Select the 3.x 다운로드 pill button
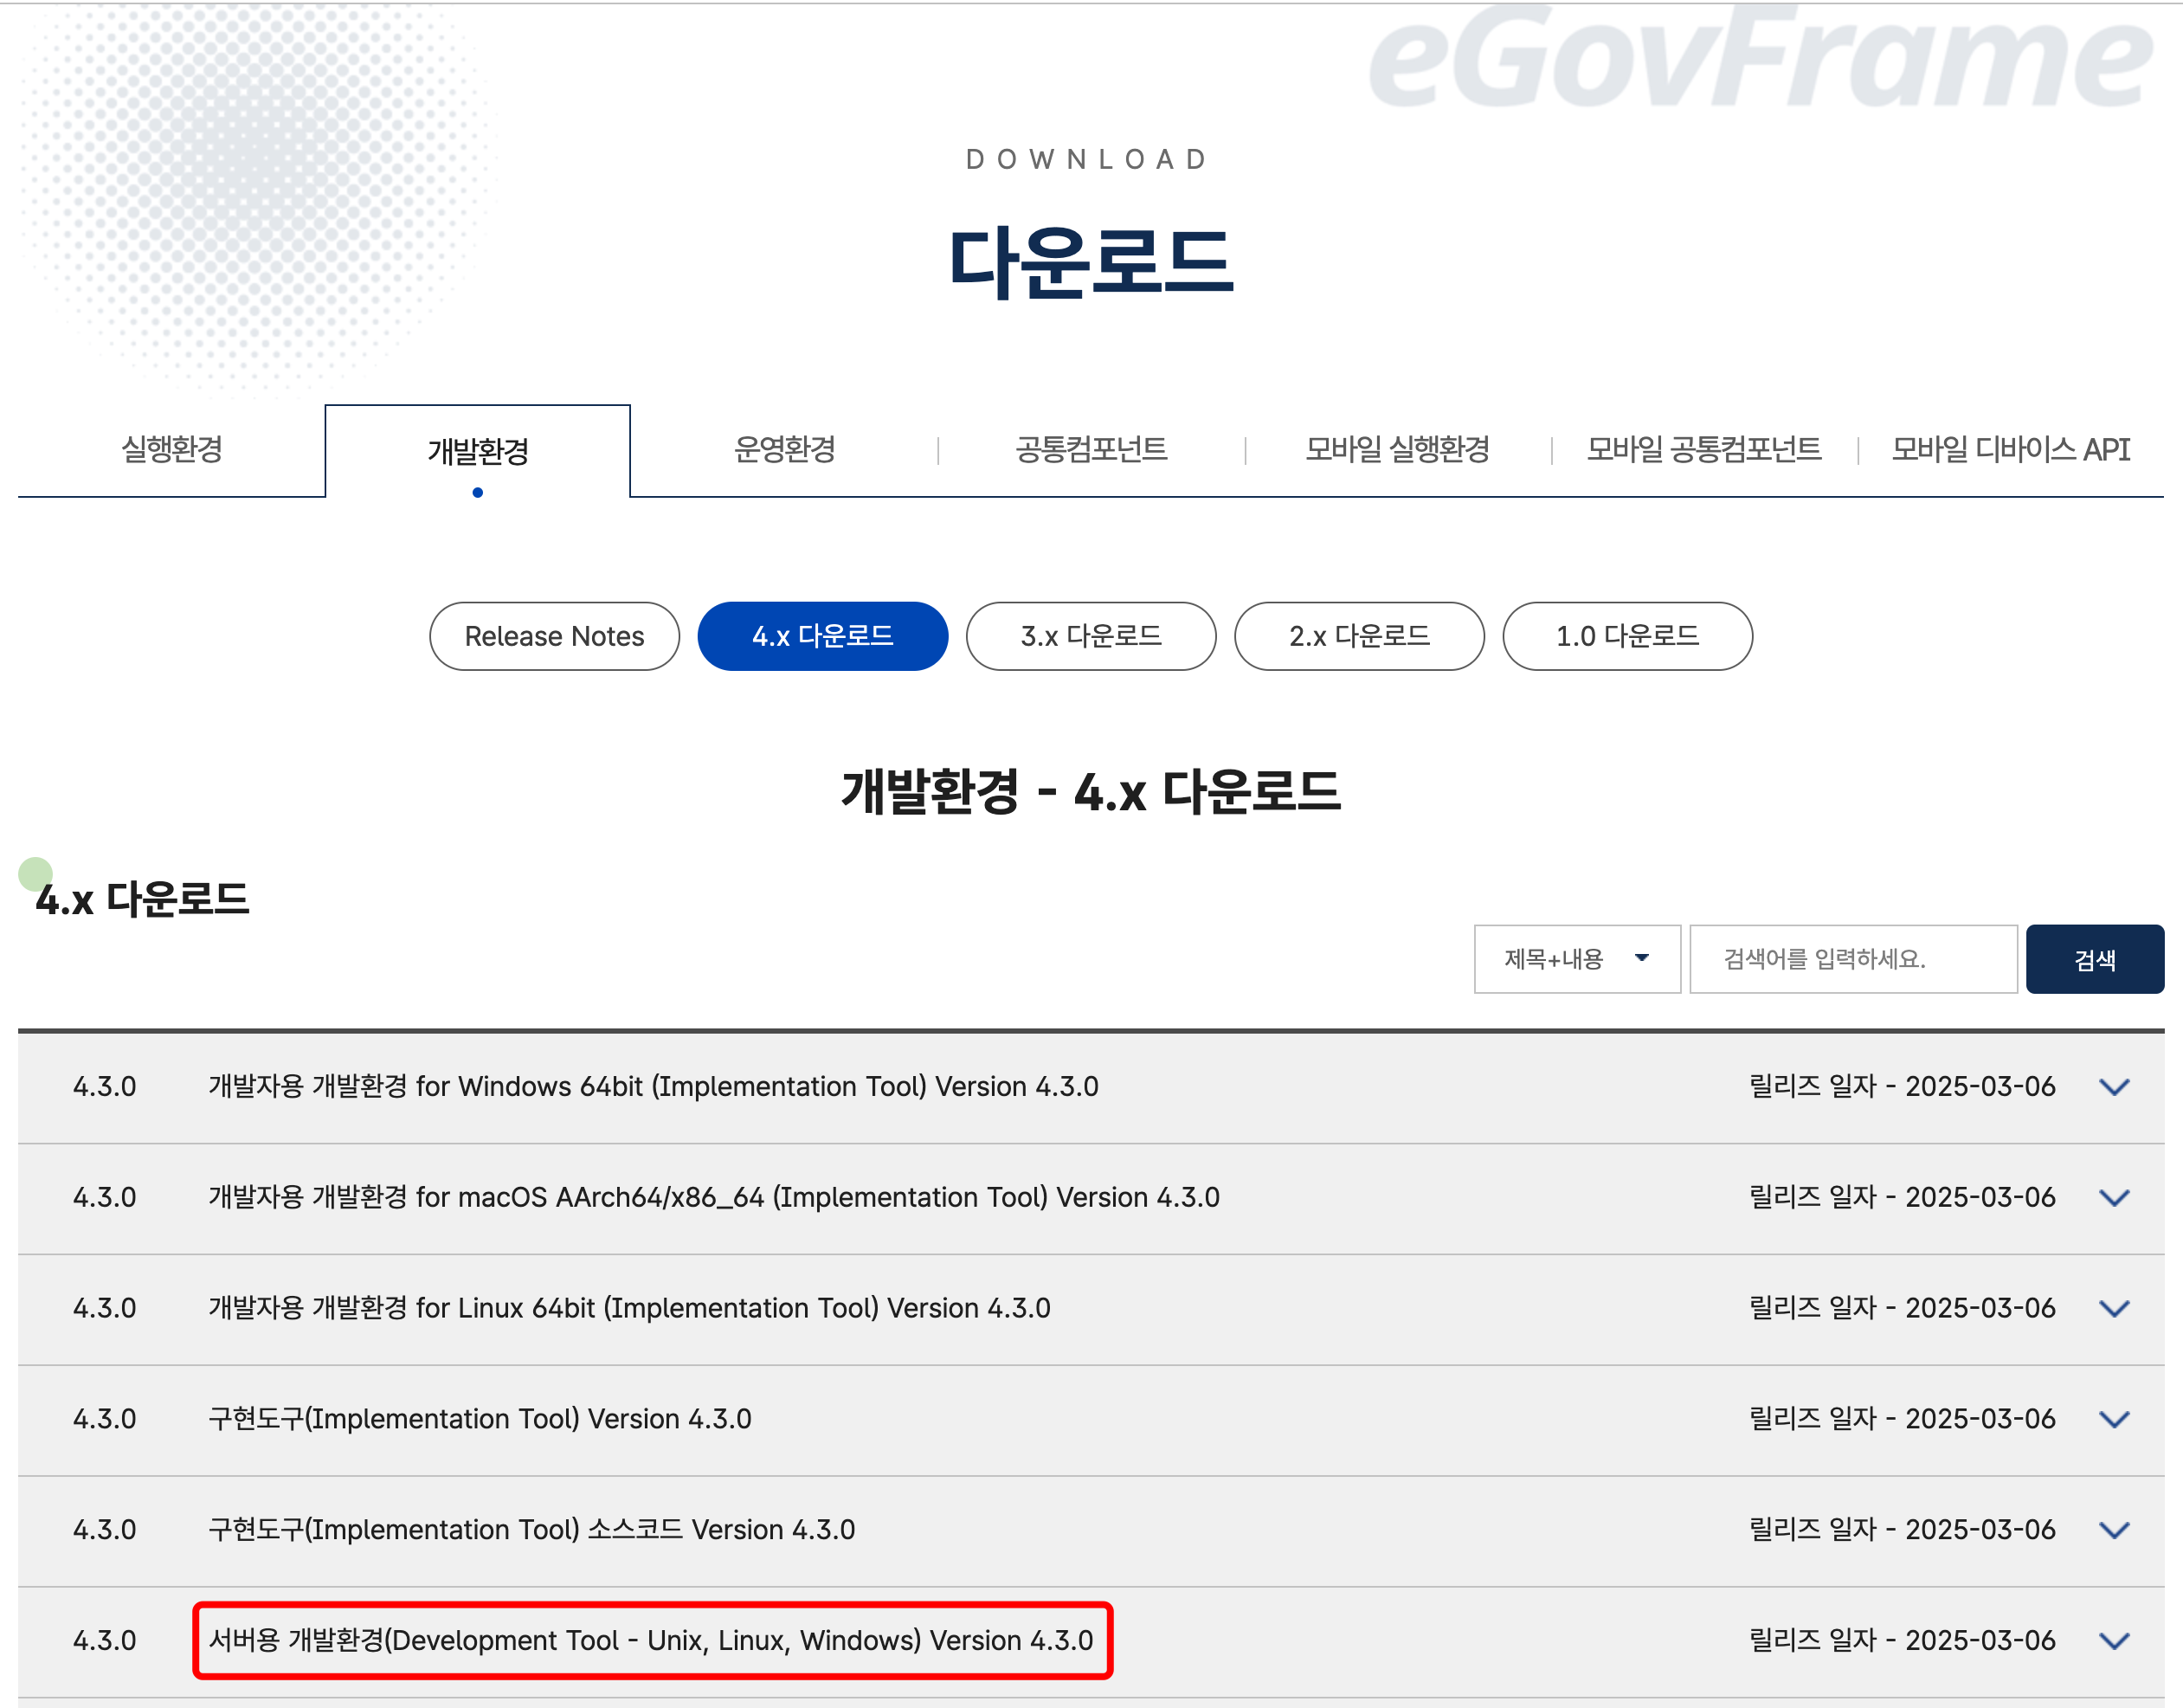Screen dimensions: 2183x1708 pos(1090,636)
